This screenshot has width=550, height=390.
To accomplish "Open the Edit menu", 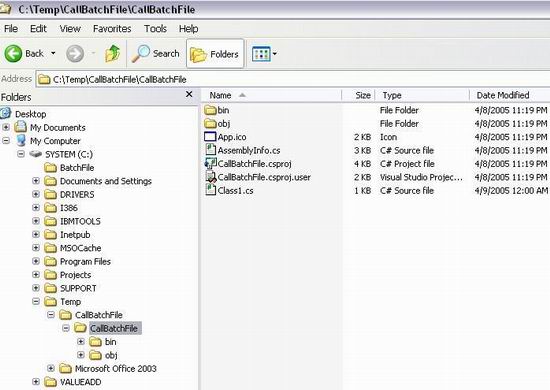I will (38, 28).
